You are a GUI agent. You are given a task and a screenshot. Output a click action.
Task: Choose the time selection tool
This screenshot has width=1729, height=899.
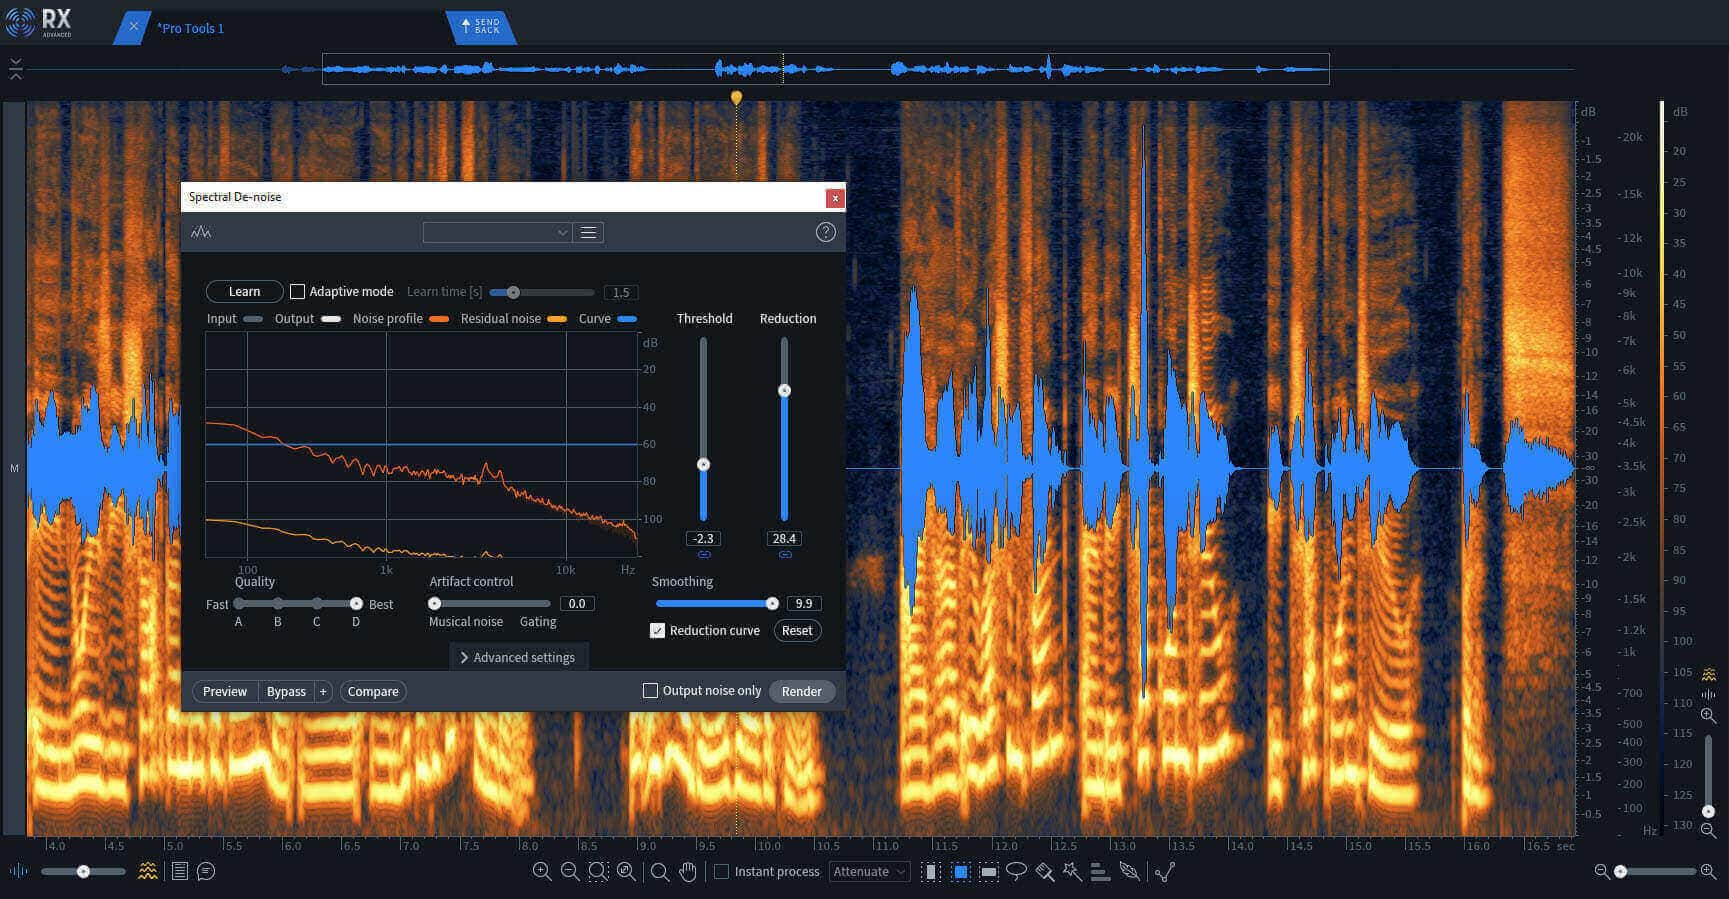coord(931,871)
